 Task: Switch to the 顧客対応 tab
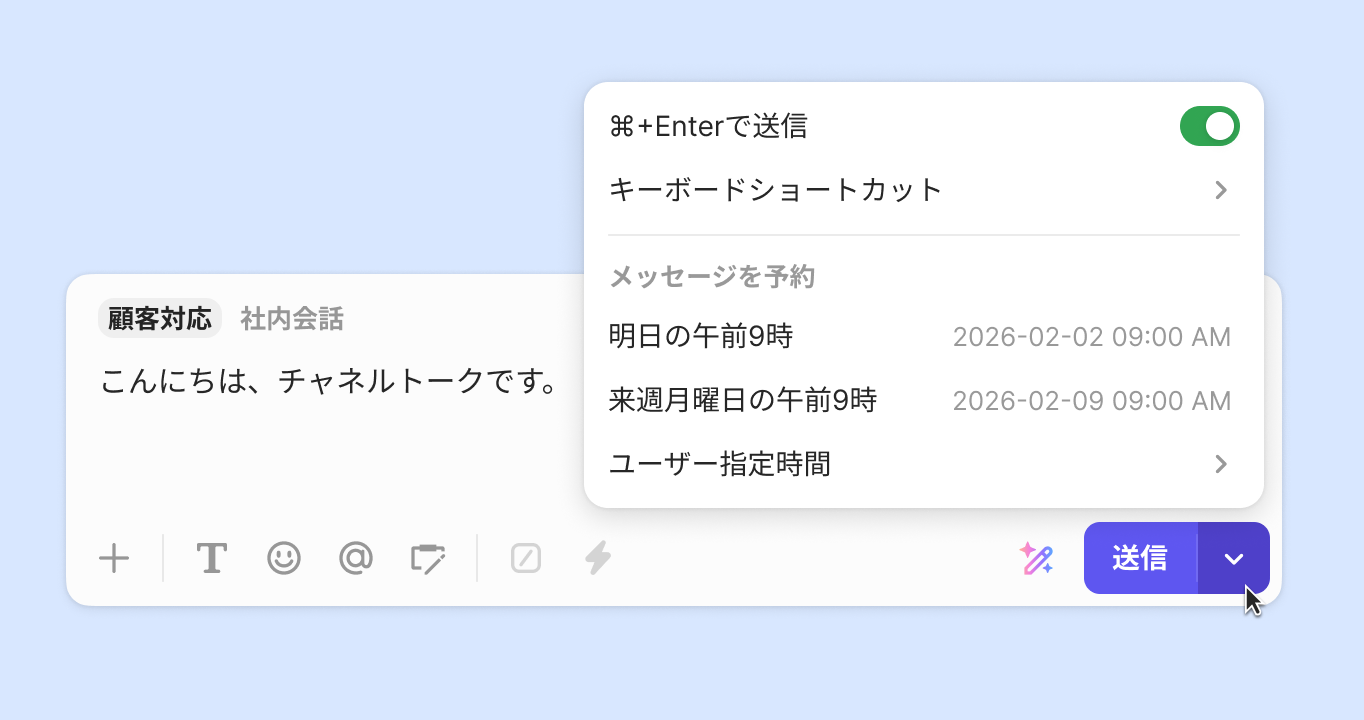(x=160, y=319)
